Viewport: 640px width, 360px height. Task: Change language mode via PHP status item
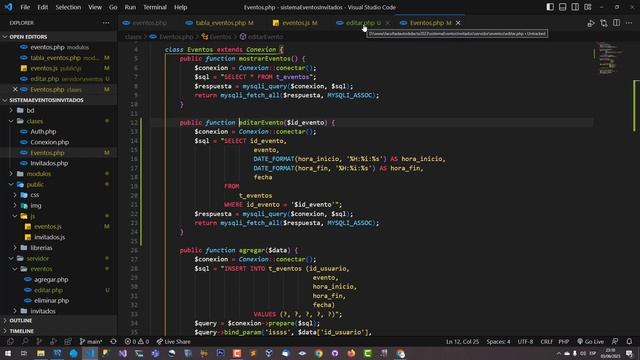[x=564, y=342]
